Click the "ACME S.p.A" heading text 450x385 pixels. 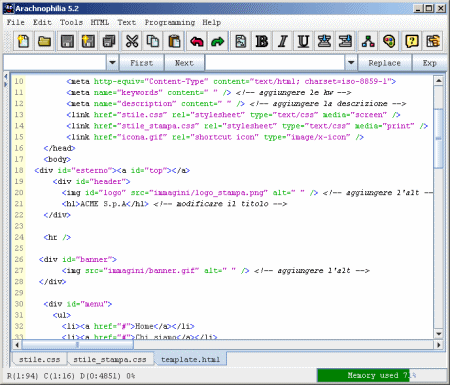(103, 204)
